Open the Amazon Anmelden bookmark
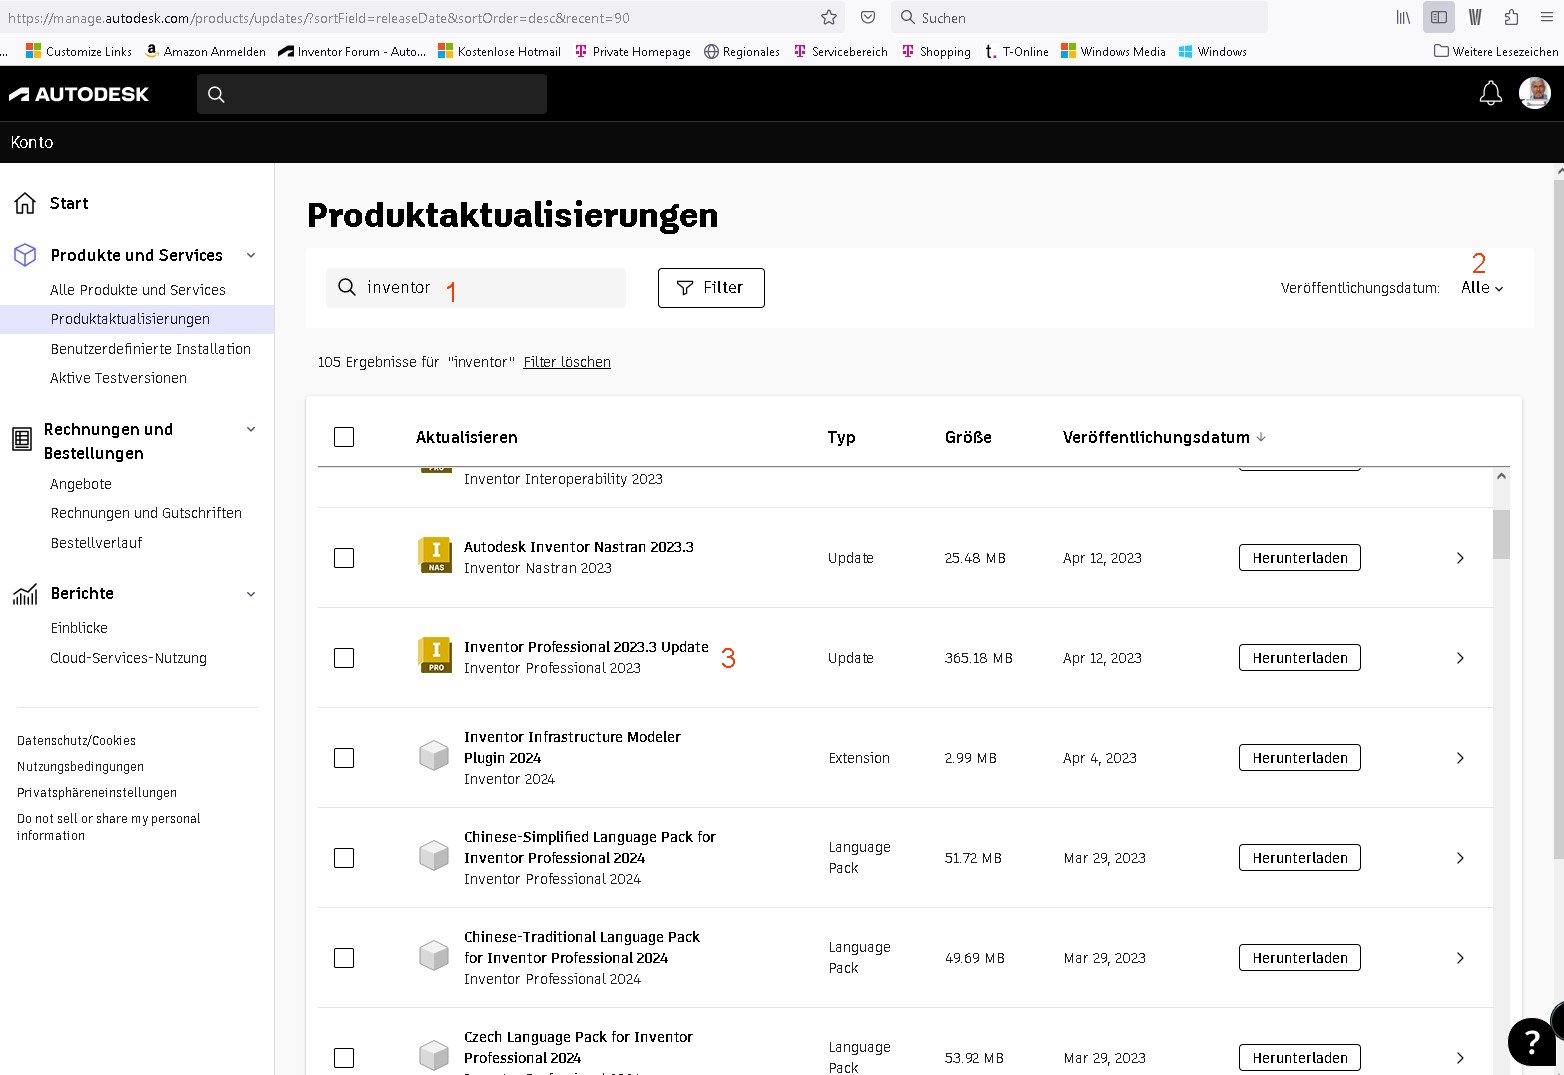1564x1075 pixels. [x=205, y=51]
